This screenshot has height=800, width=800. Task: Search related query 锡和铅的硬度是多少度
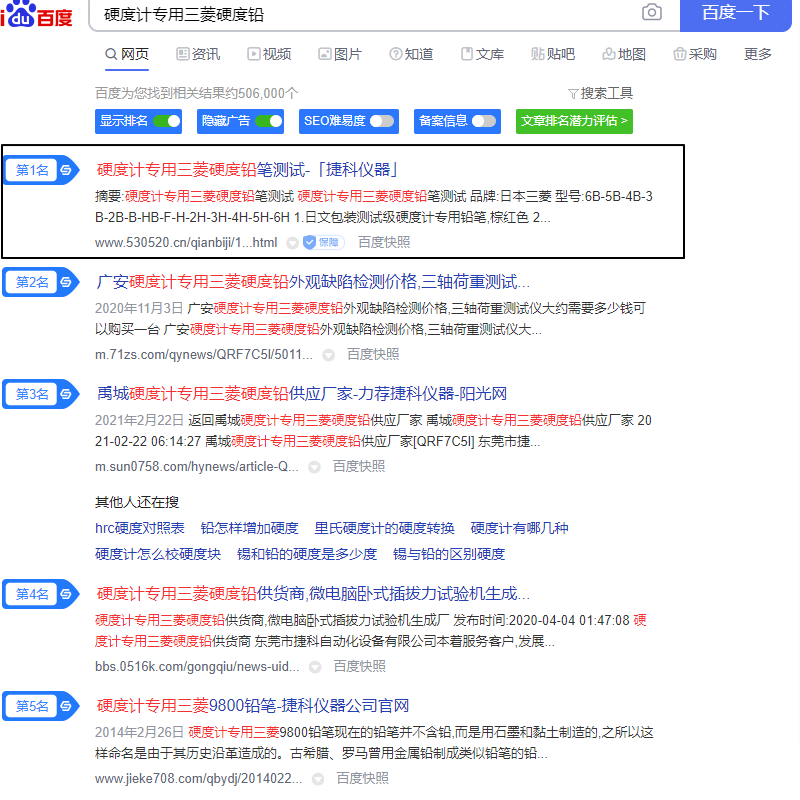307,555
